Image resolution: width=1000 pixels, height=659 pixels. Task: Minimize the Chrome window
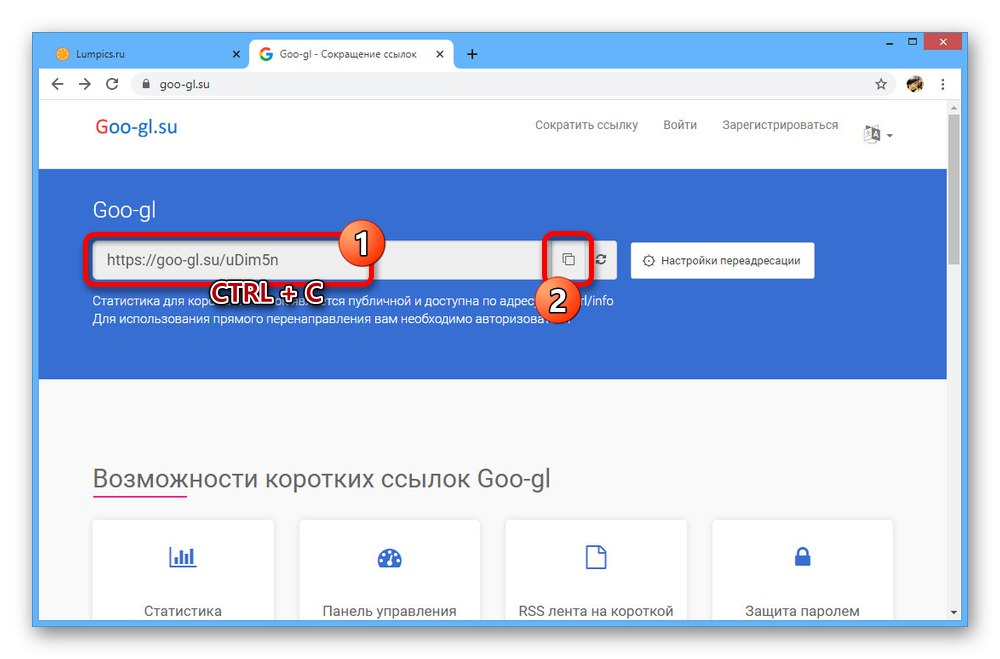[x=889, y=43]
